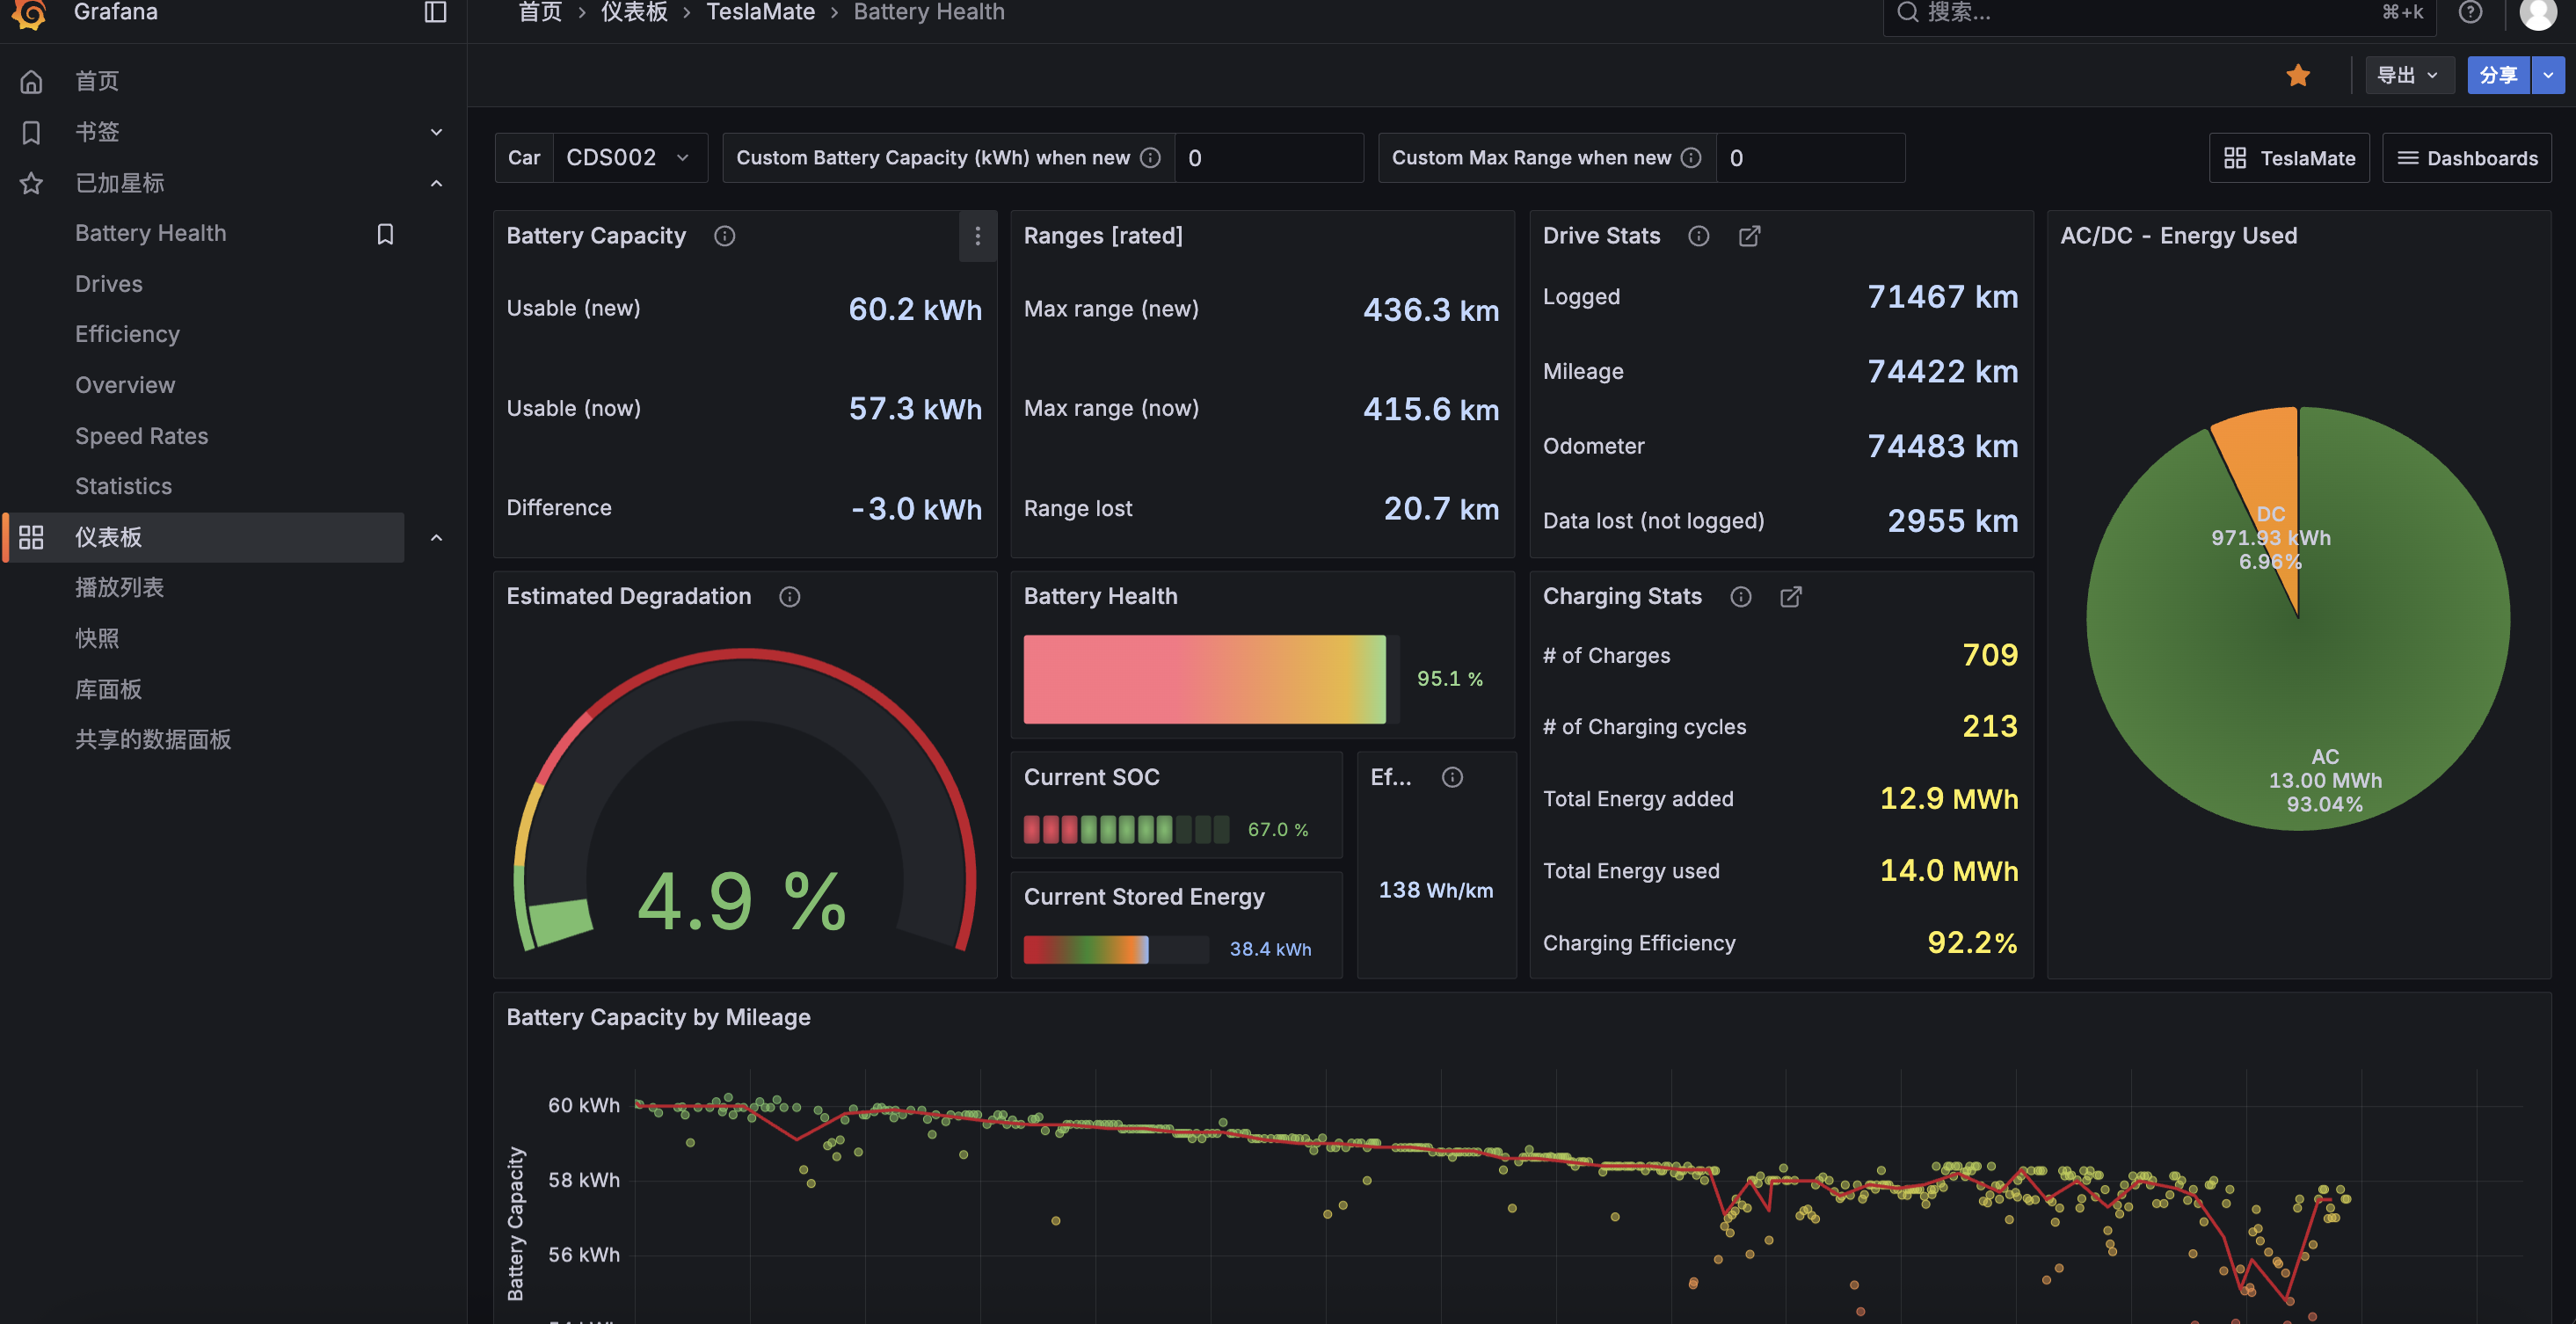Expand the 导出 export dropdown

pyautogui.click(x=2408, y=75)
